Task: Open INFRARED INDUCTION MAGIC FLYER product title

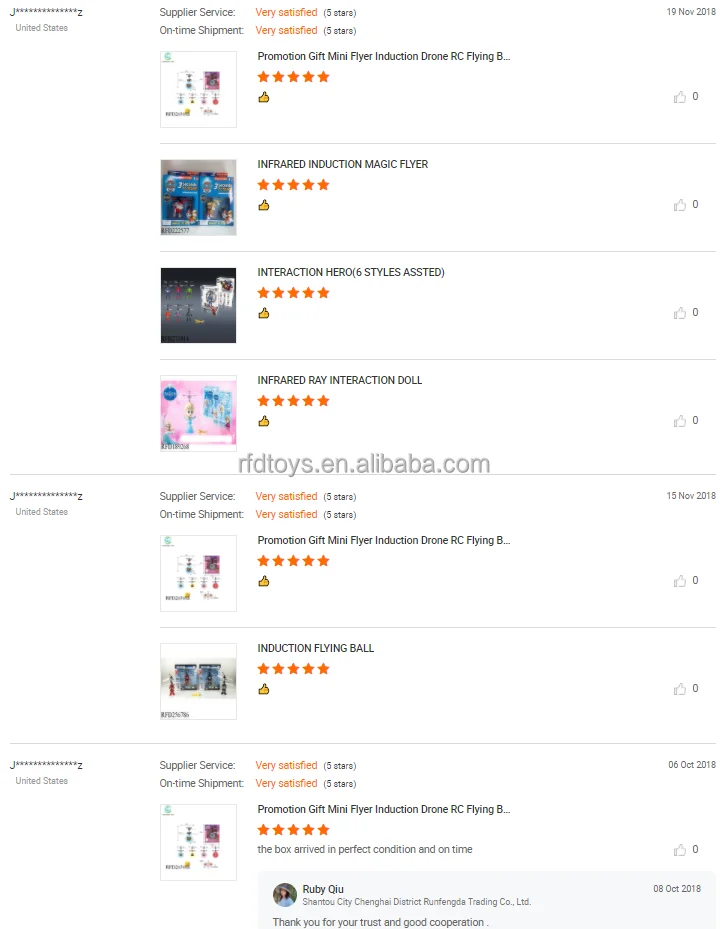Action: pyautogui.click(x=342, y=164)
